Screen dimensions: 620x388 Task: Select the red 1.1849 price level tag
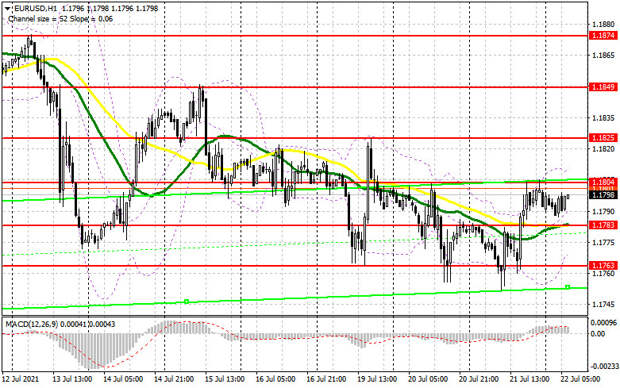(603, 87)
